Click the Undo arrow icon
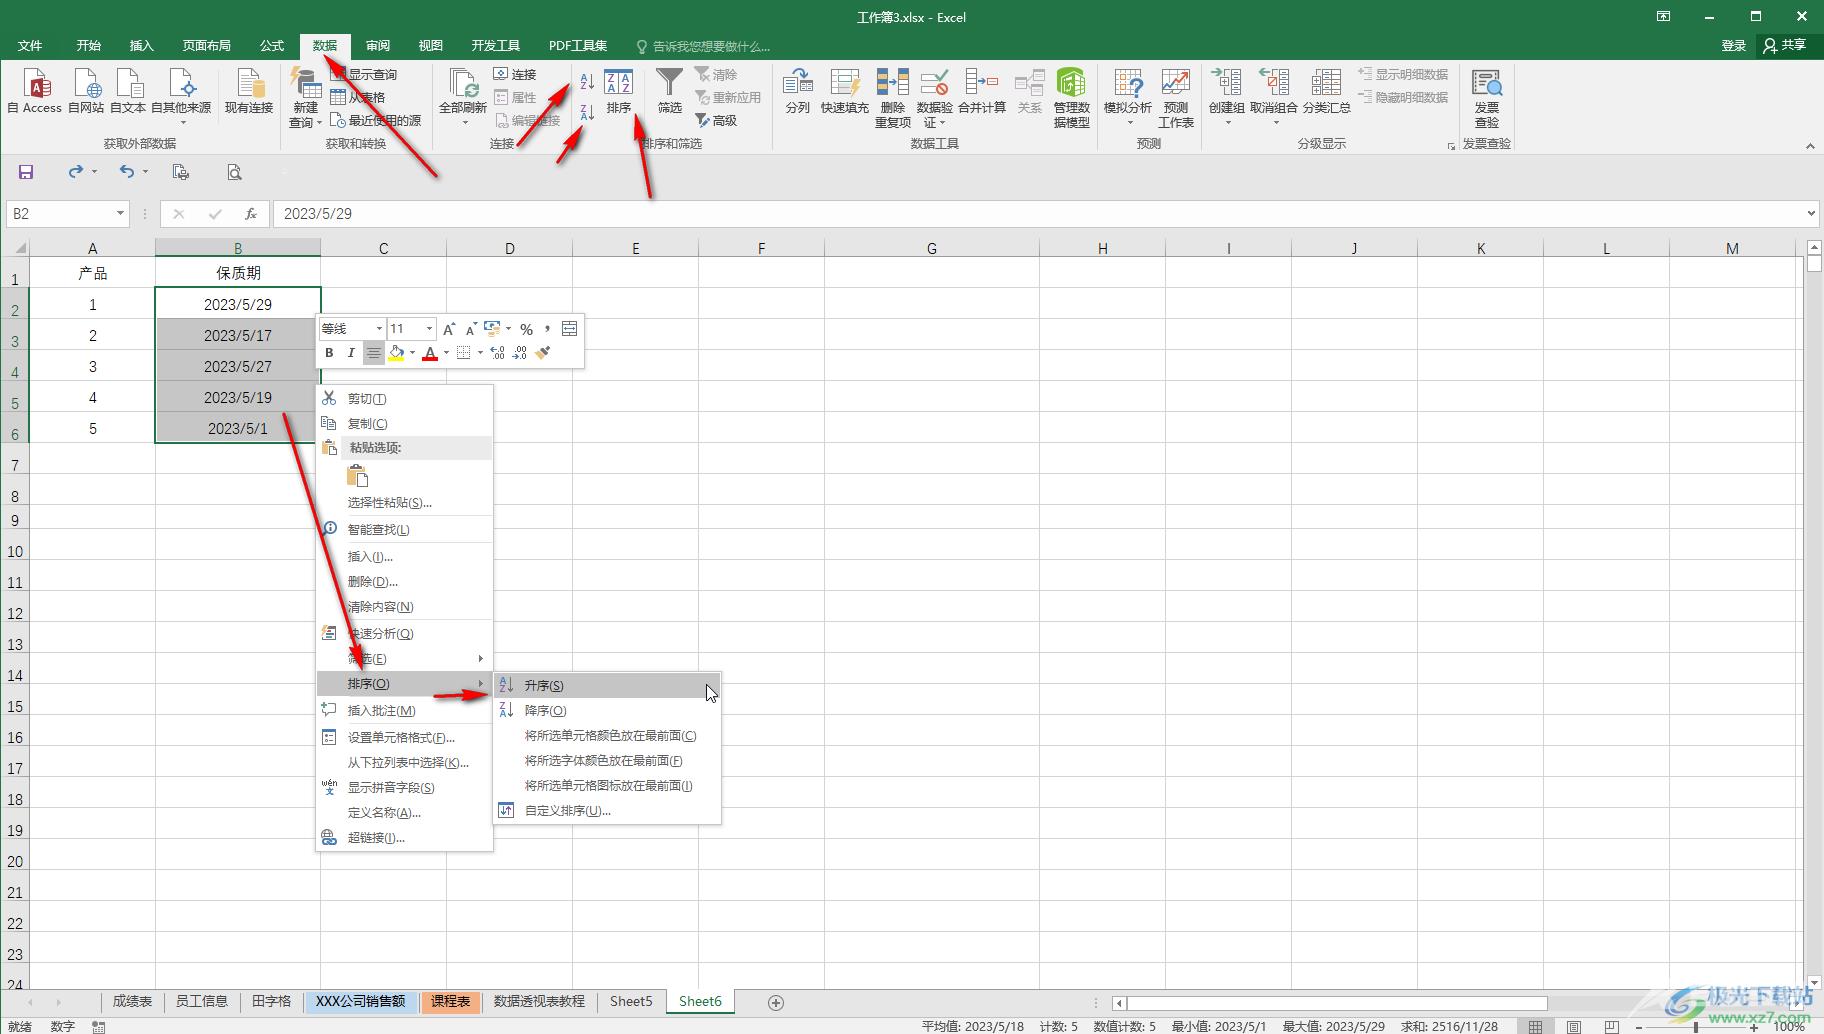1824x1034 pixels. [x=126, y=172]
